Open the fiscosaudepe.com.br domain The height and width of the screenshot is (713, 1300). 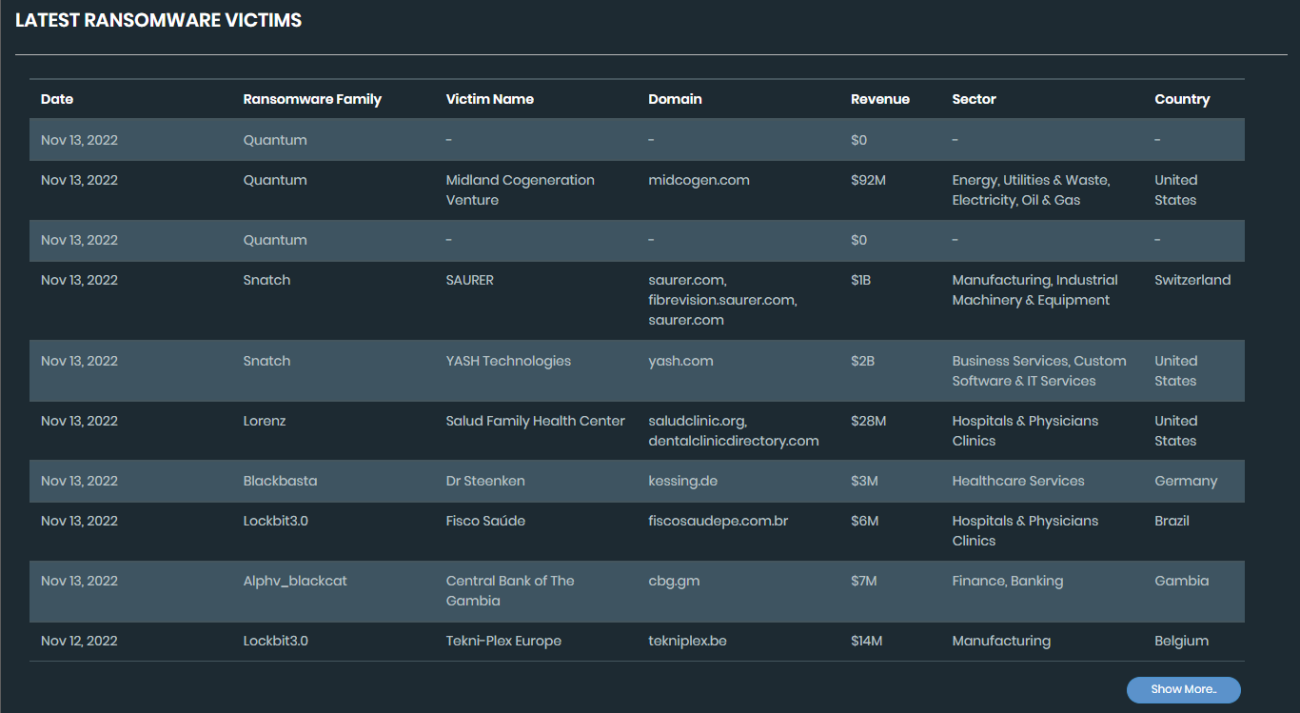click(x=718, y=521)
